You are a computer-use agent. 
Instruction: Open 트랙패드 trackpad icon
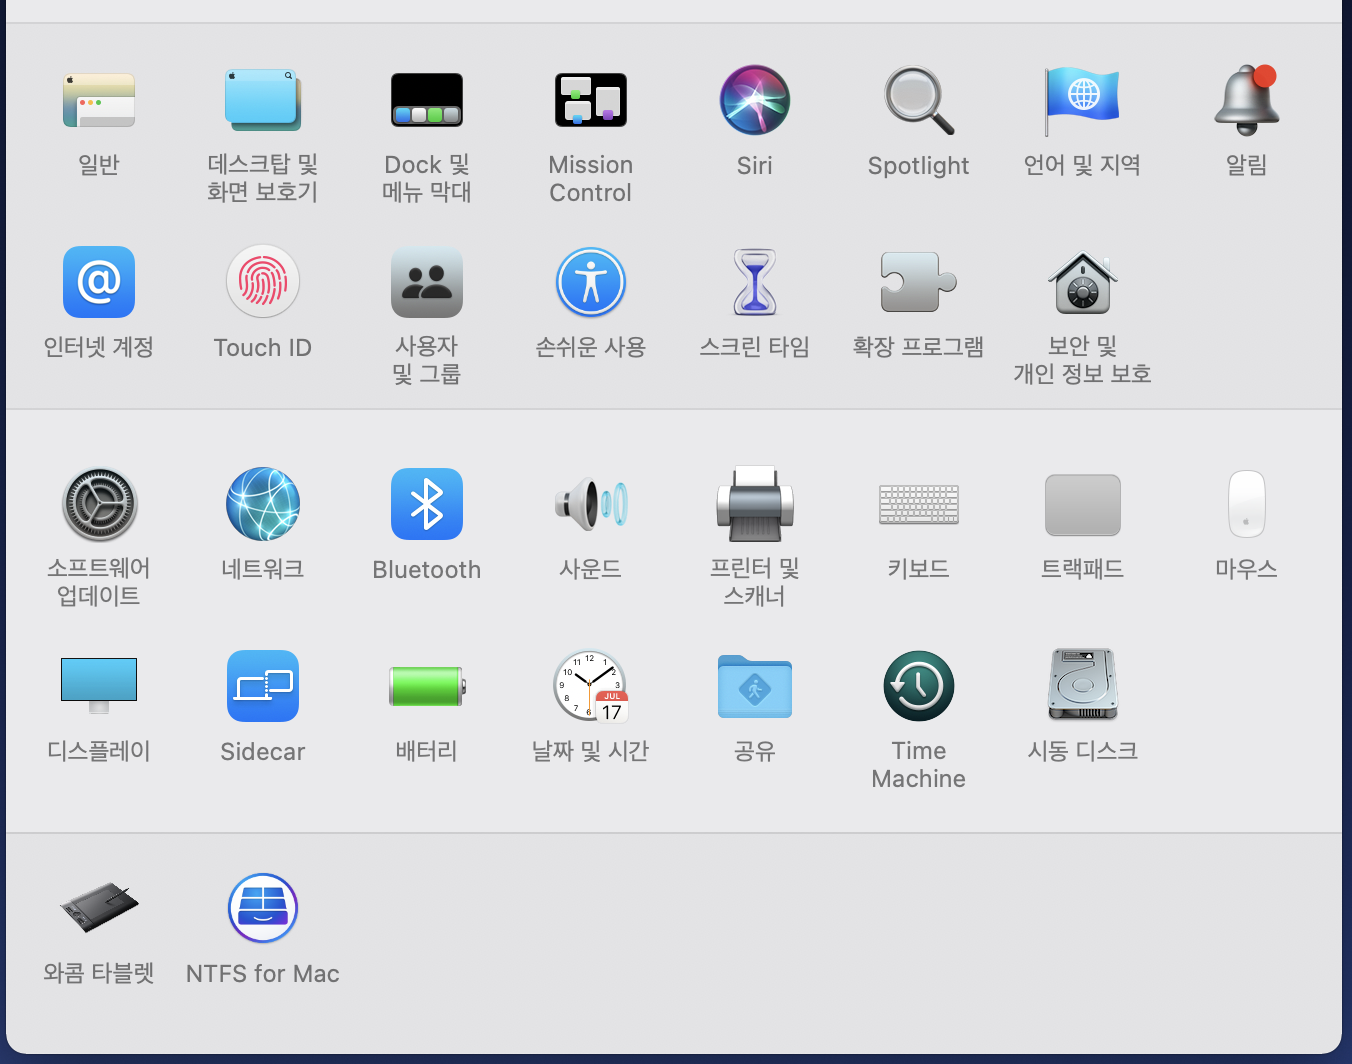[1083, 505]
